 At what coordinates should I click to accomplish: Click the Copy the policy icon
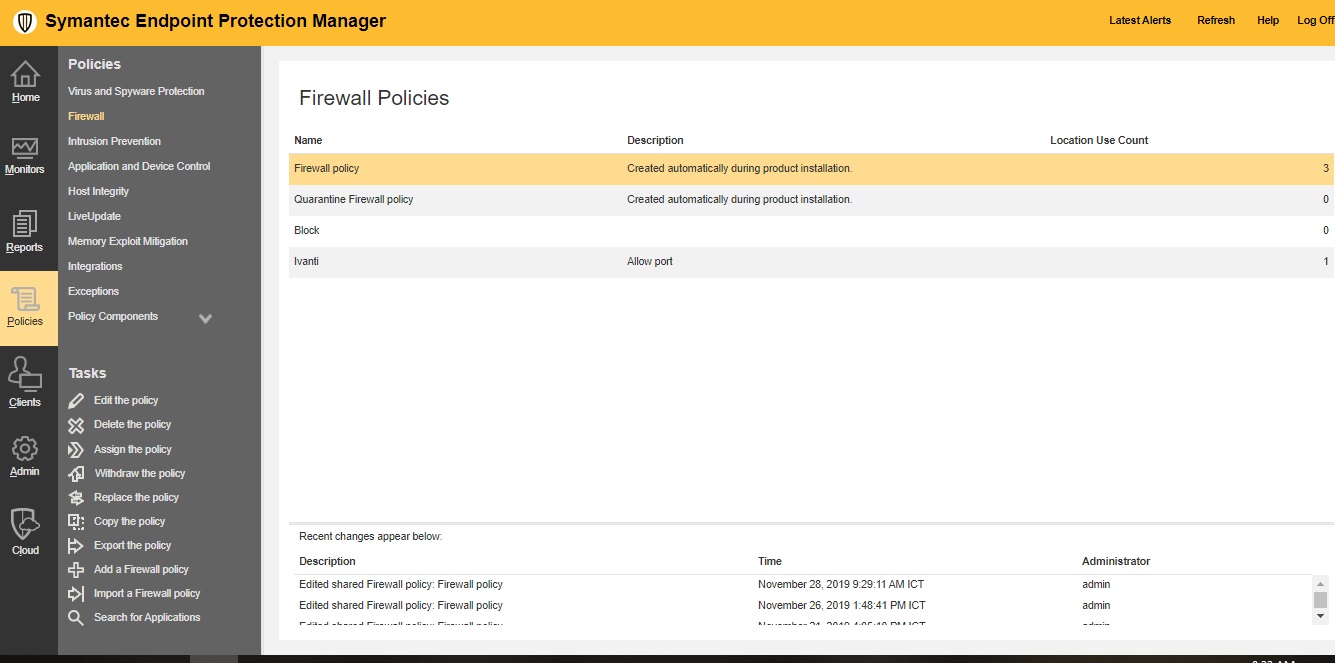(x=76, y=522)
